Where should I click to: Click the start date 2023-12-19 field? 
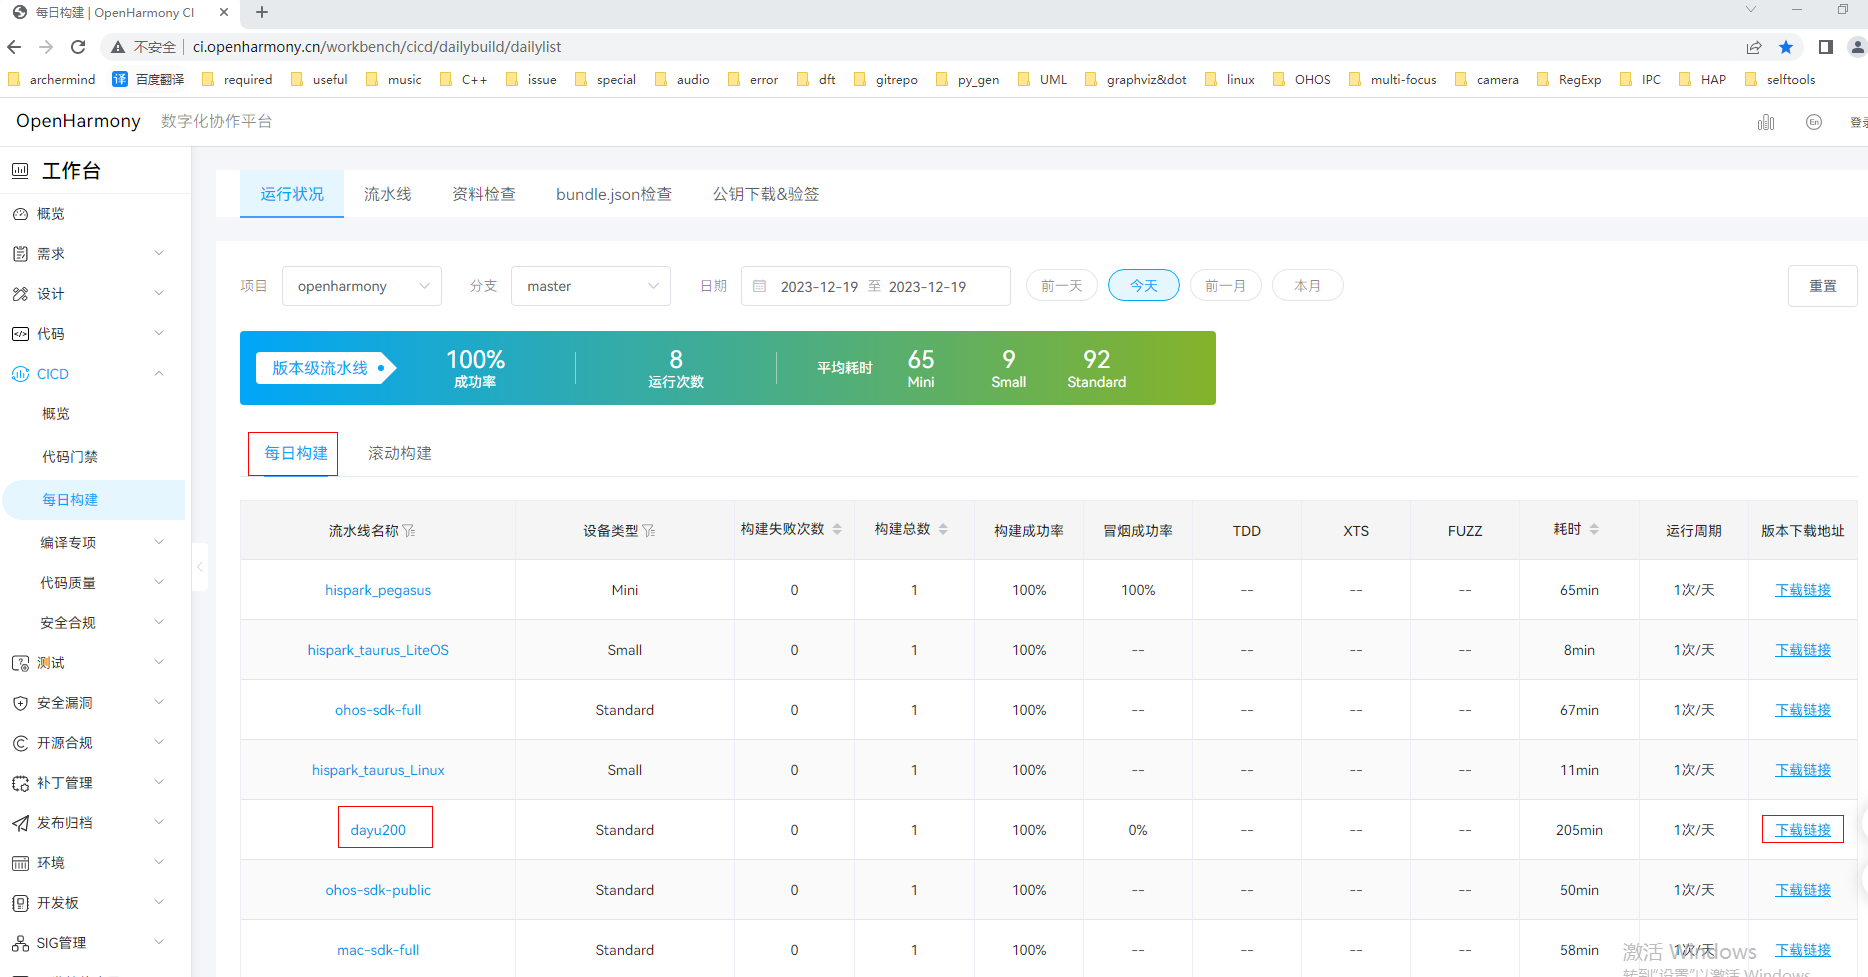point(819,287)
